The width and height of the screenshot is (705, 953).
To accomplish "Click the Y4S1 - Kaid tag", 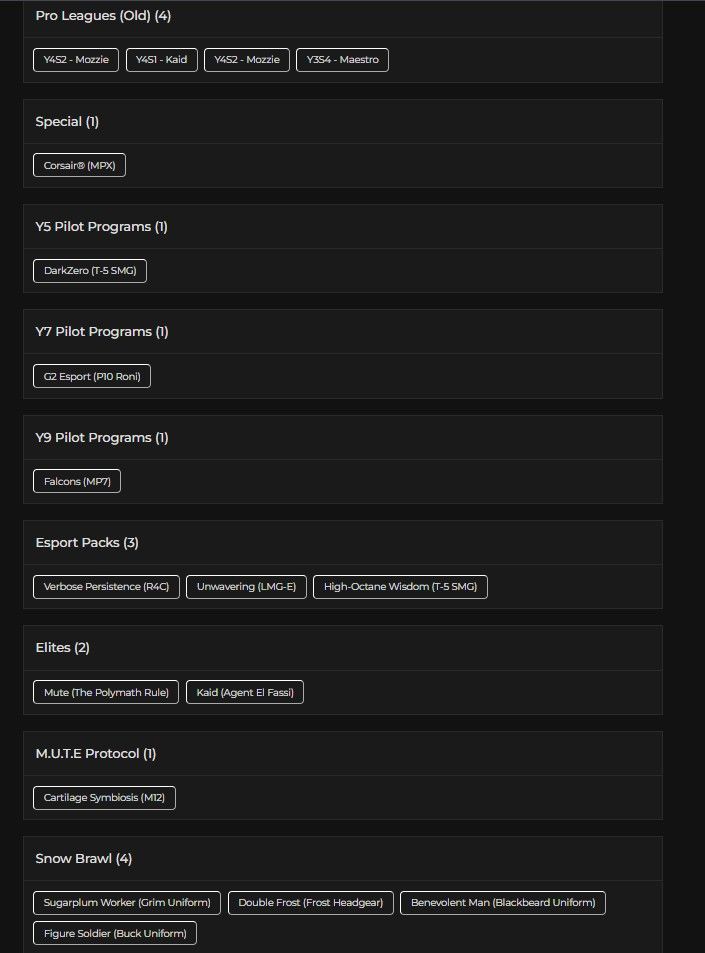I will click(162, 60).
